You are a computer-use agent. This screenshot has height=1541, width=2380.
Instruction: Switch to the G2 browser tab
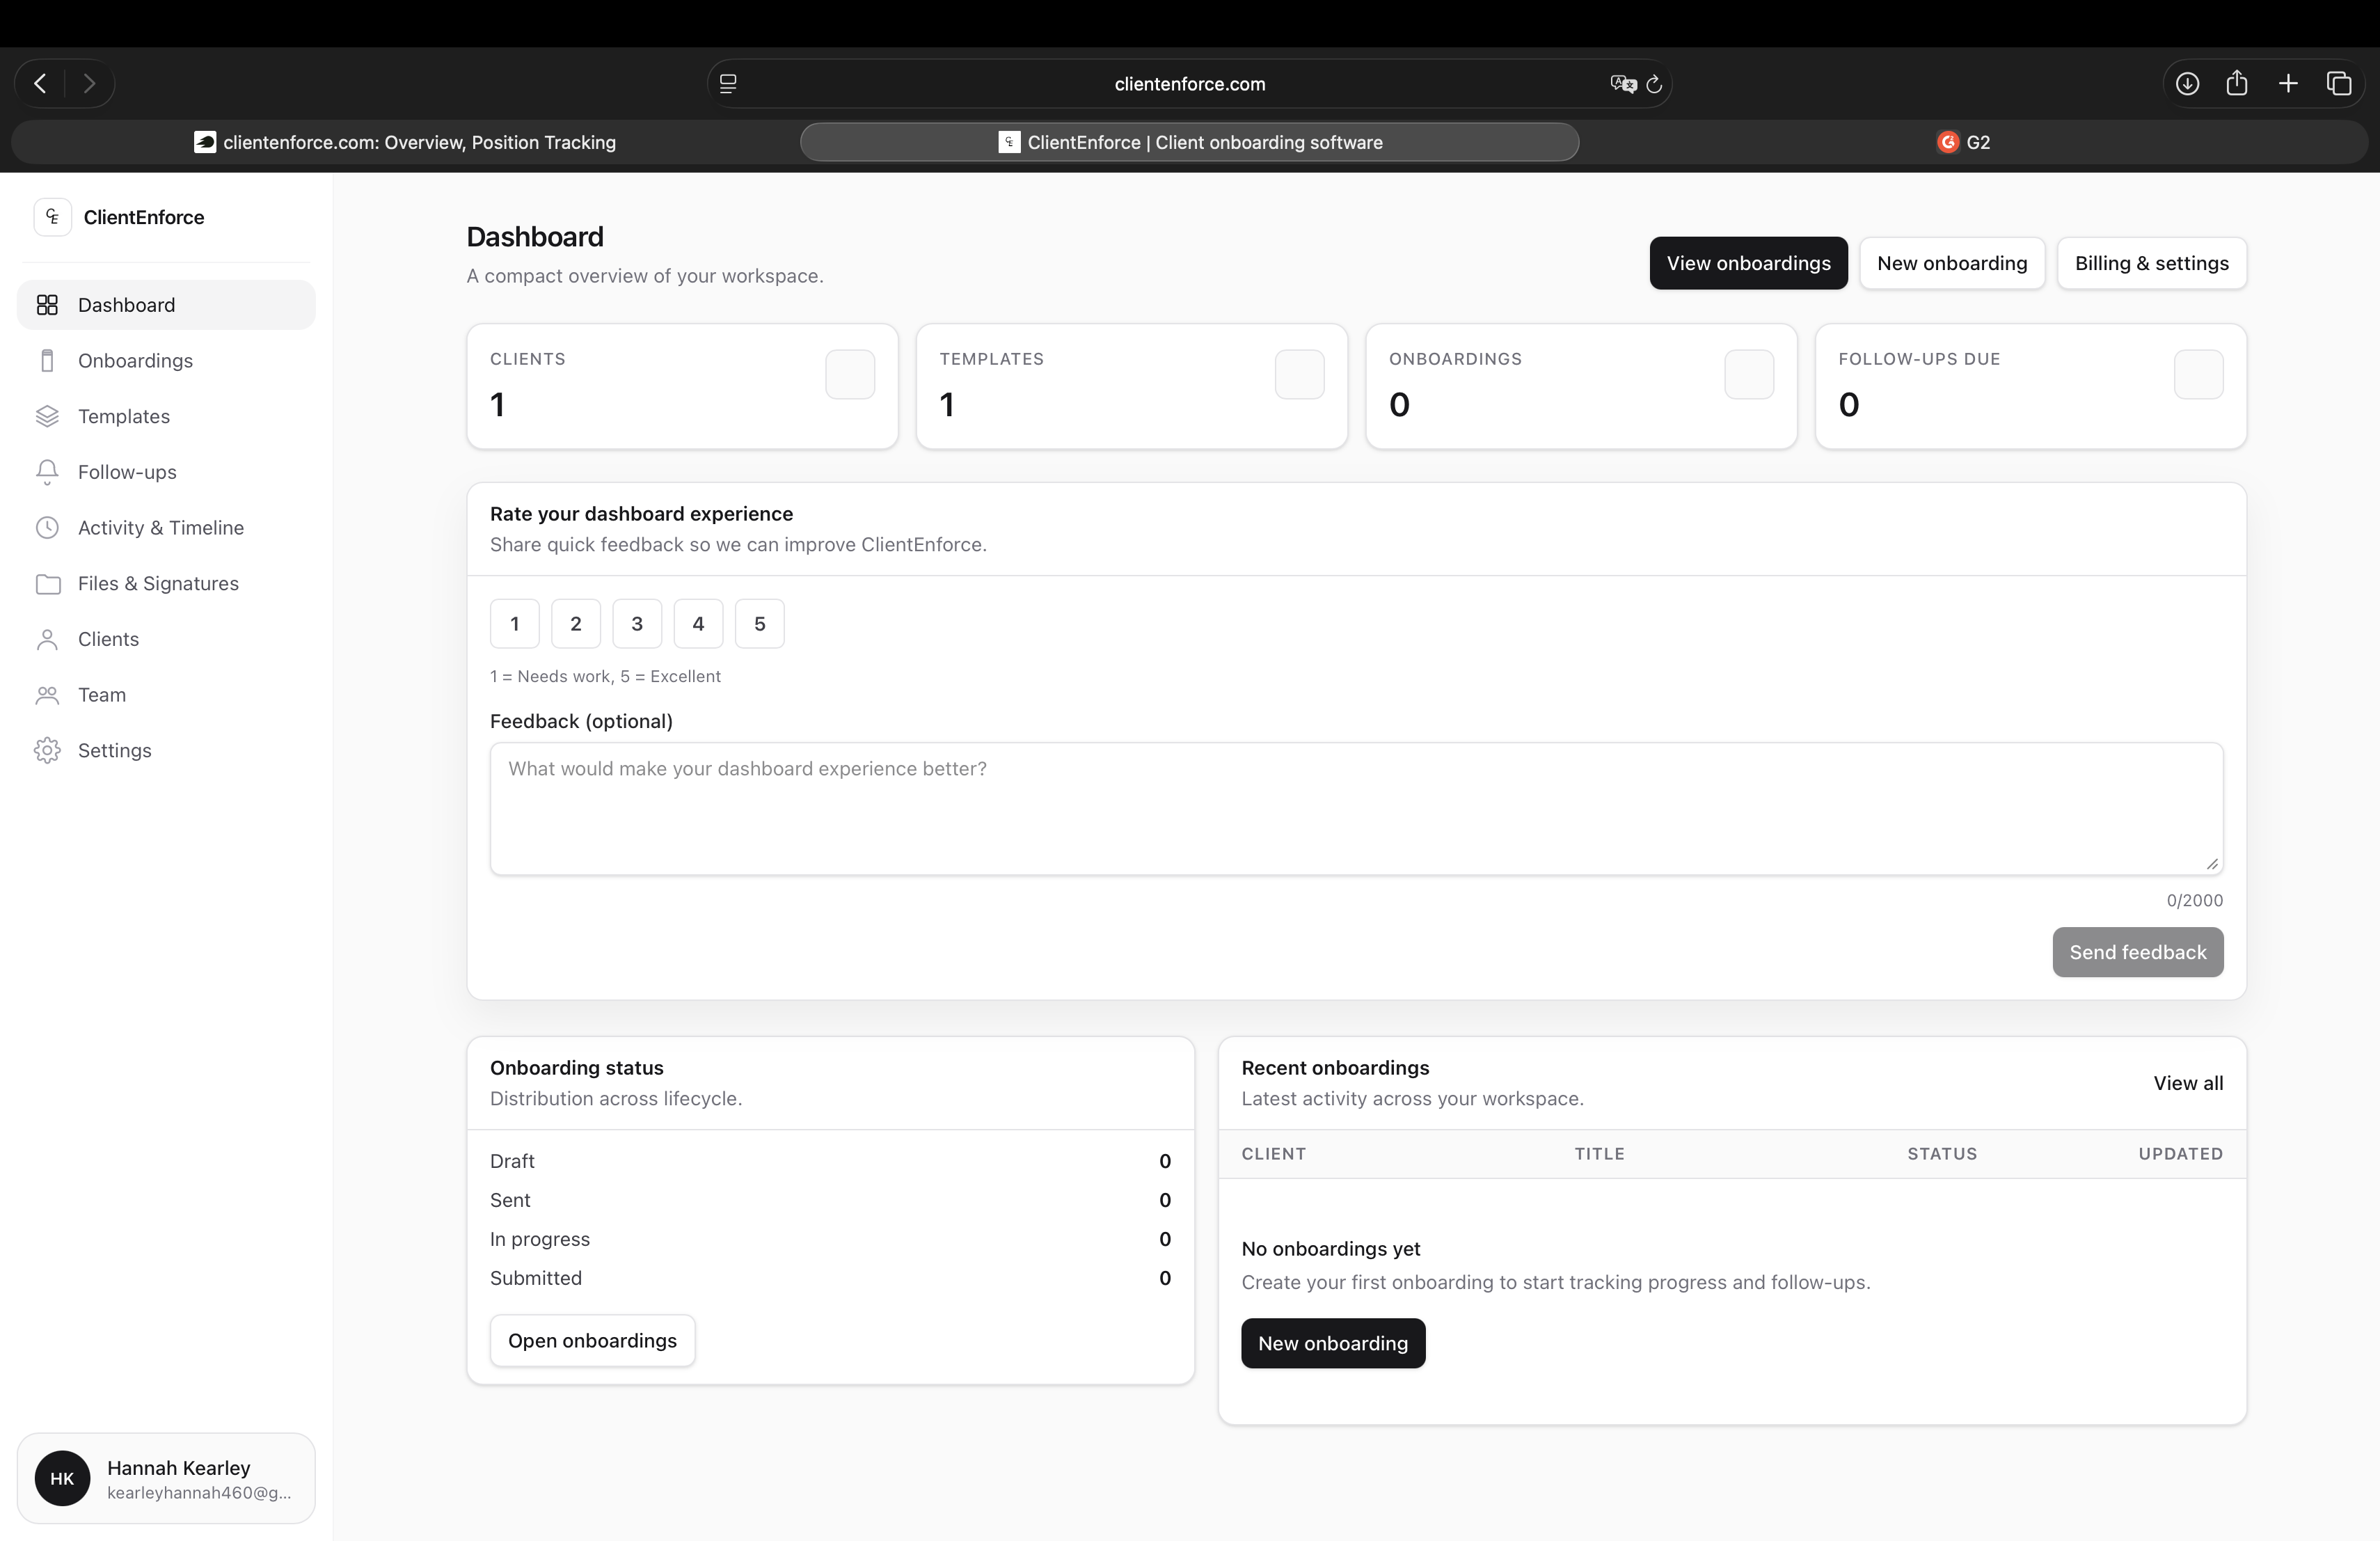tap(1964, 142)
